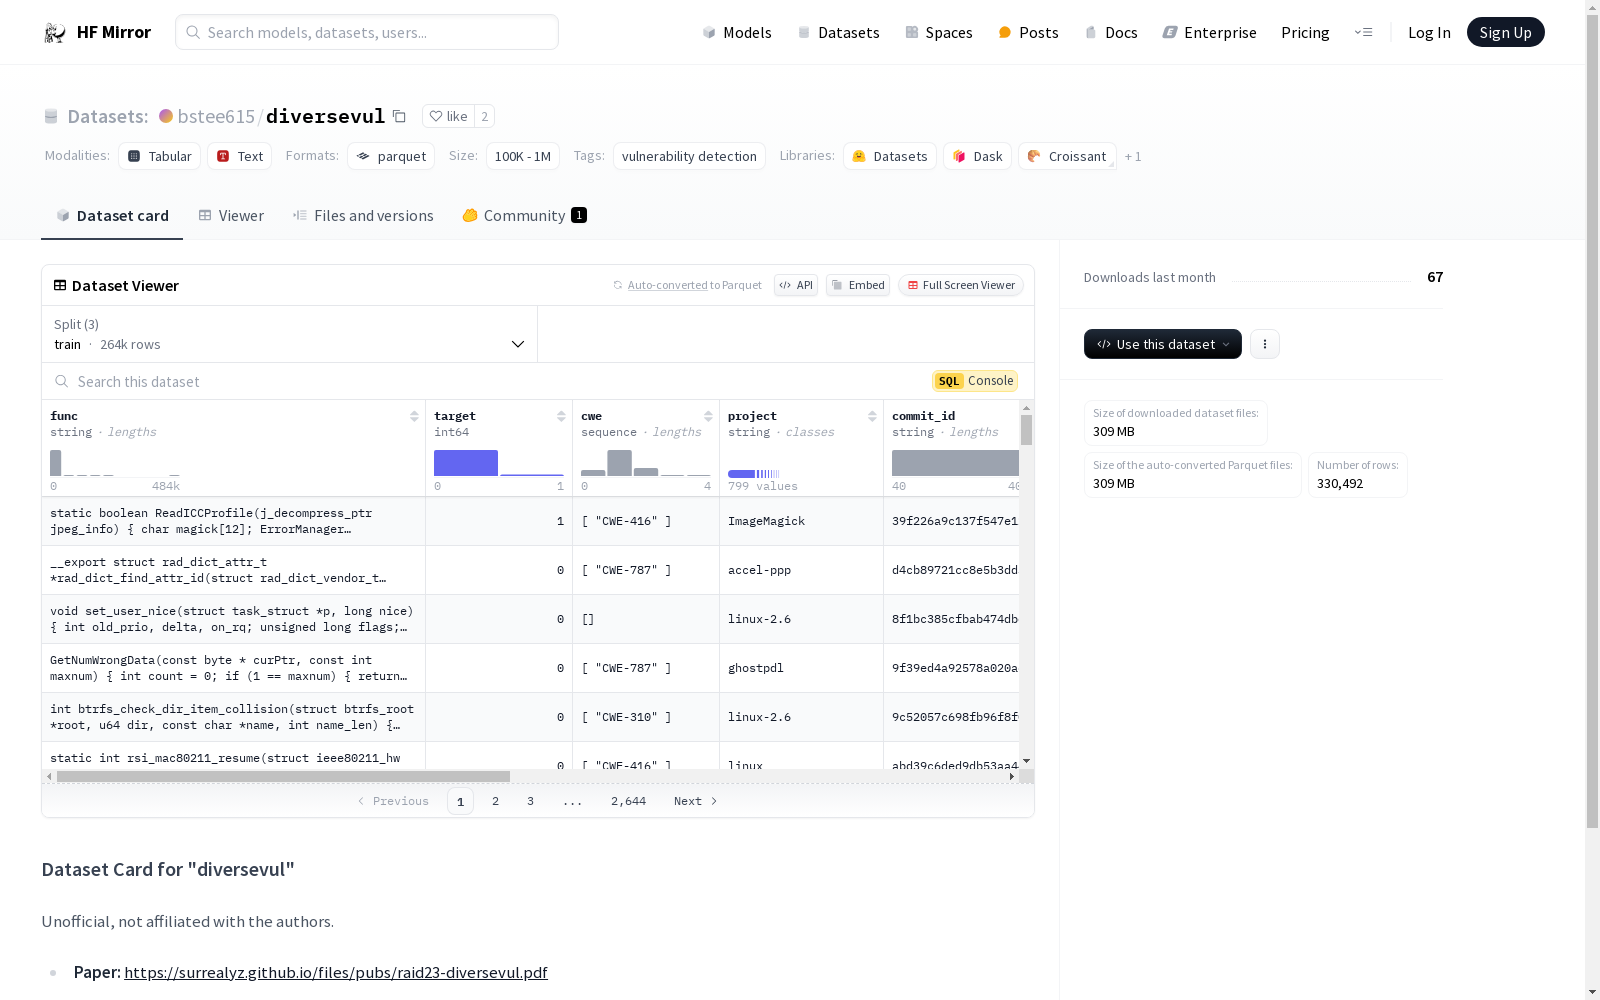This screenshot has height=1000, width=1600.
Task: Open the more navigation menu icon
Action: [1363, 33]
